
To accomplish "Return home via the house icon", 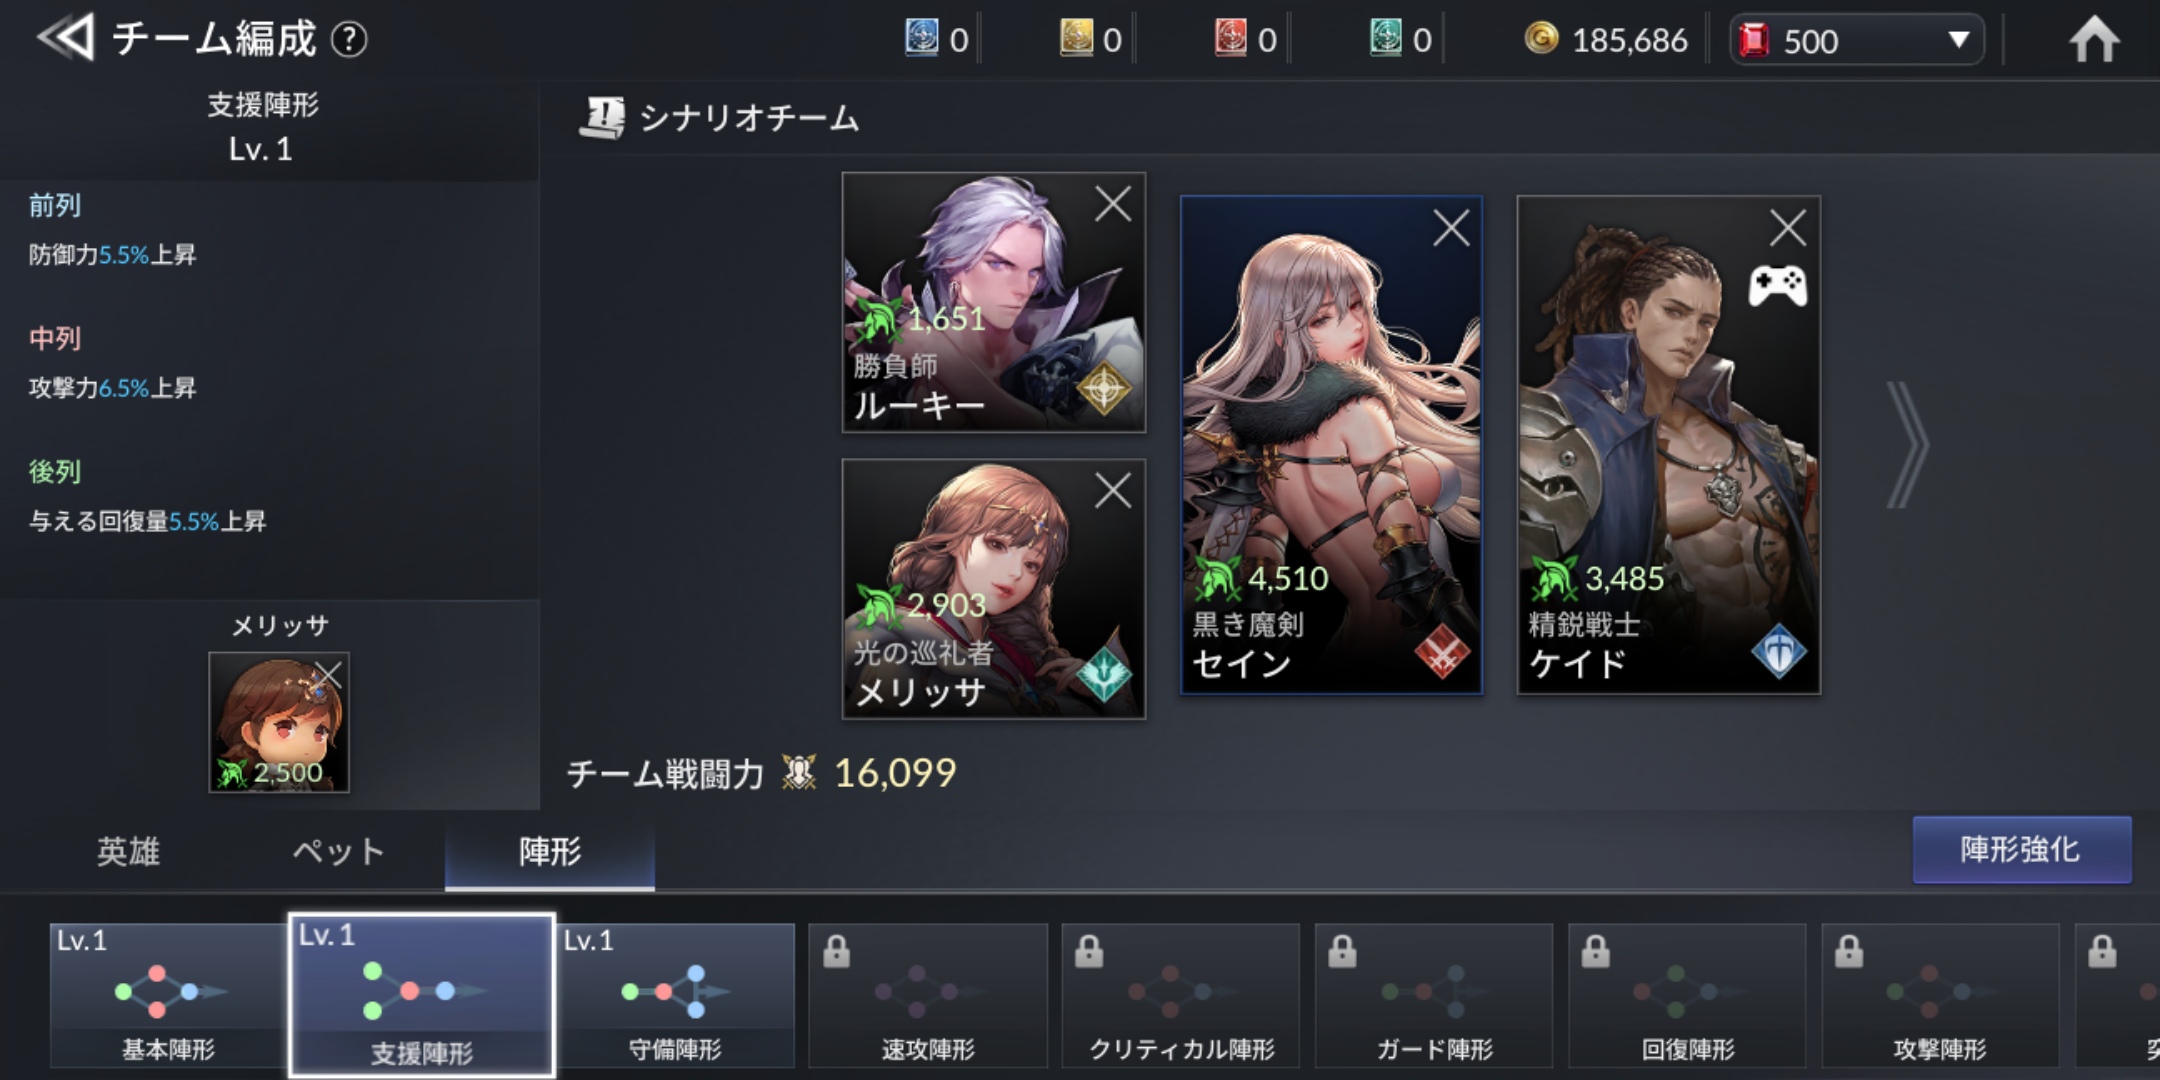I will point(2094,40).
